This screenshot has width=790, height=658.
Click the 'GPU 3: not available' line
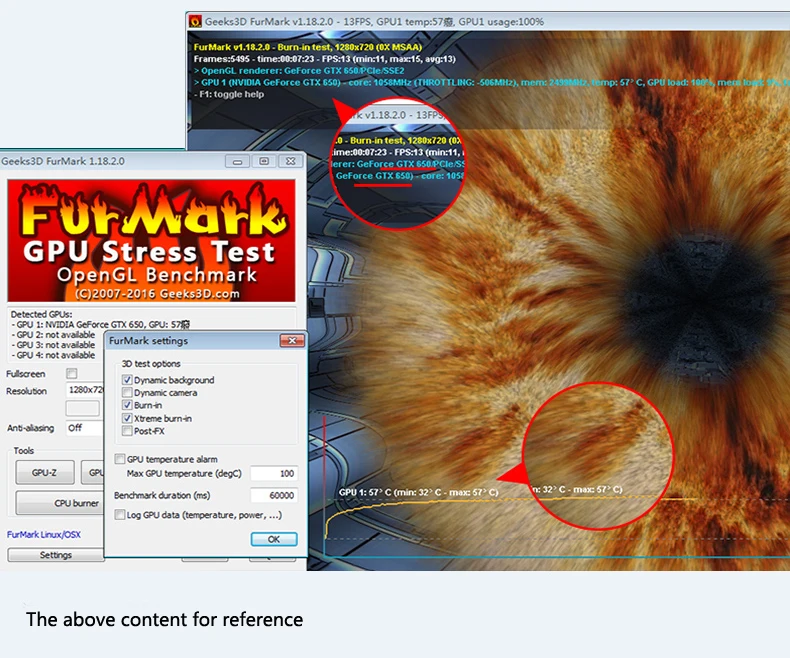click(x=53, y=345)
